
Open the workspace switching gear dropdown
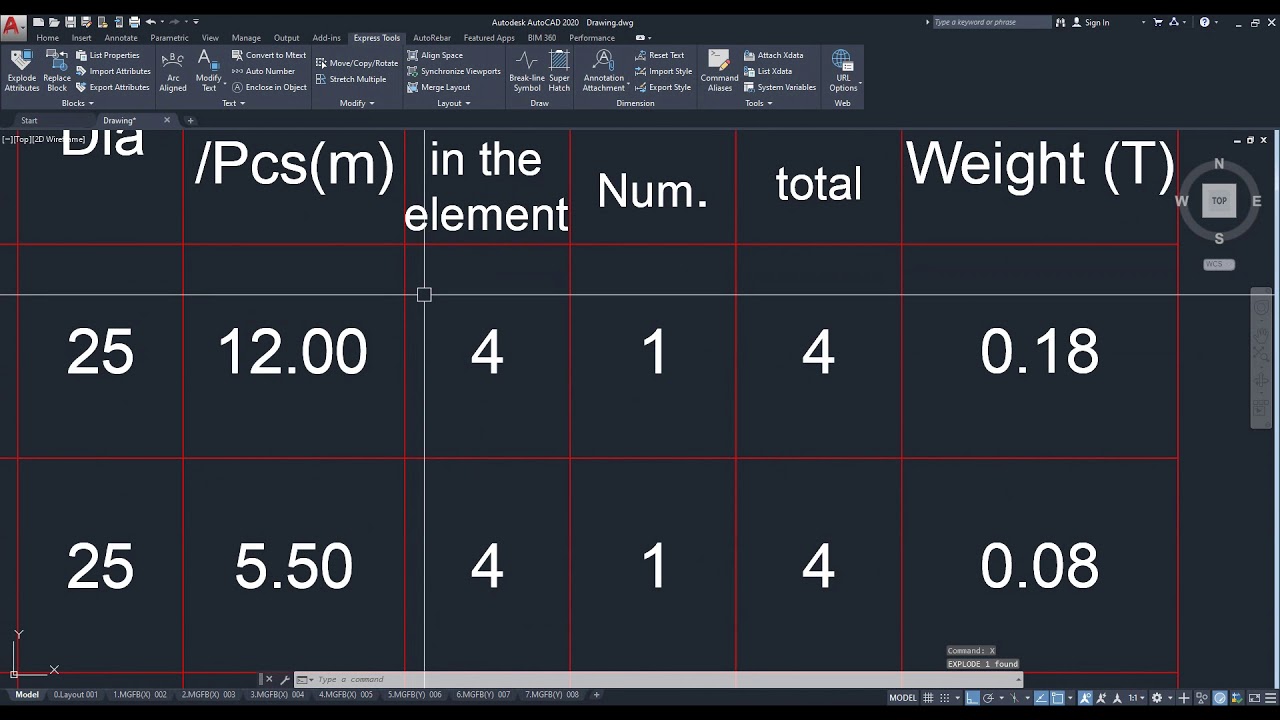(1161, 698)
